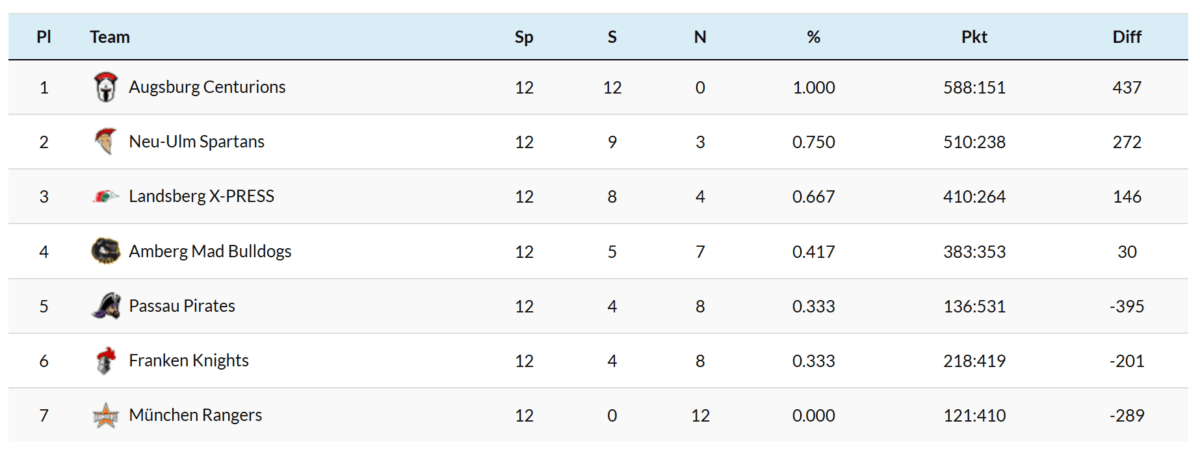1200x456 pixels.
Task: Click the Neu-Ulm Spartans logo
Action: [104, 142]
